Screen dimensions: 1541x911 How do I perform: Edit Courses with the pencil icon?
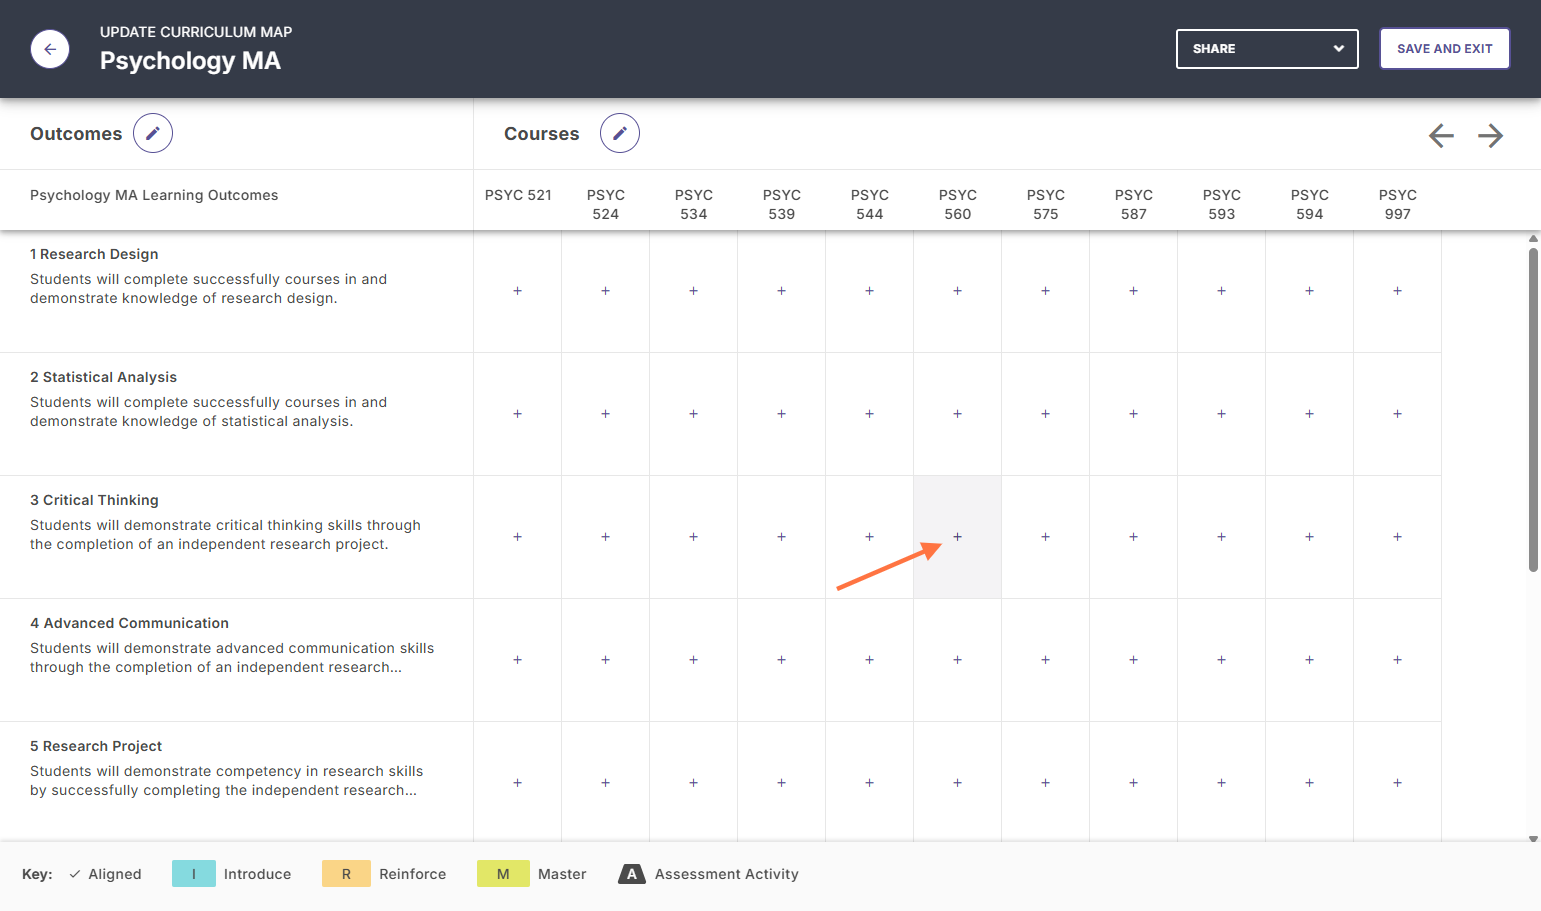click(620, 133)
